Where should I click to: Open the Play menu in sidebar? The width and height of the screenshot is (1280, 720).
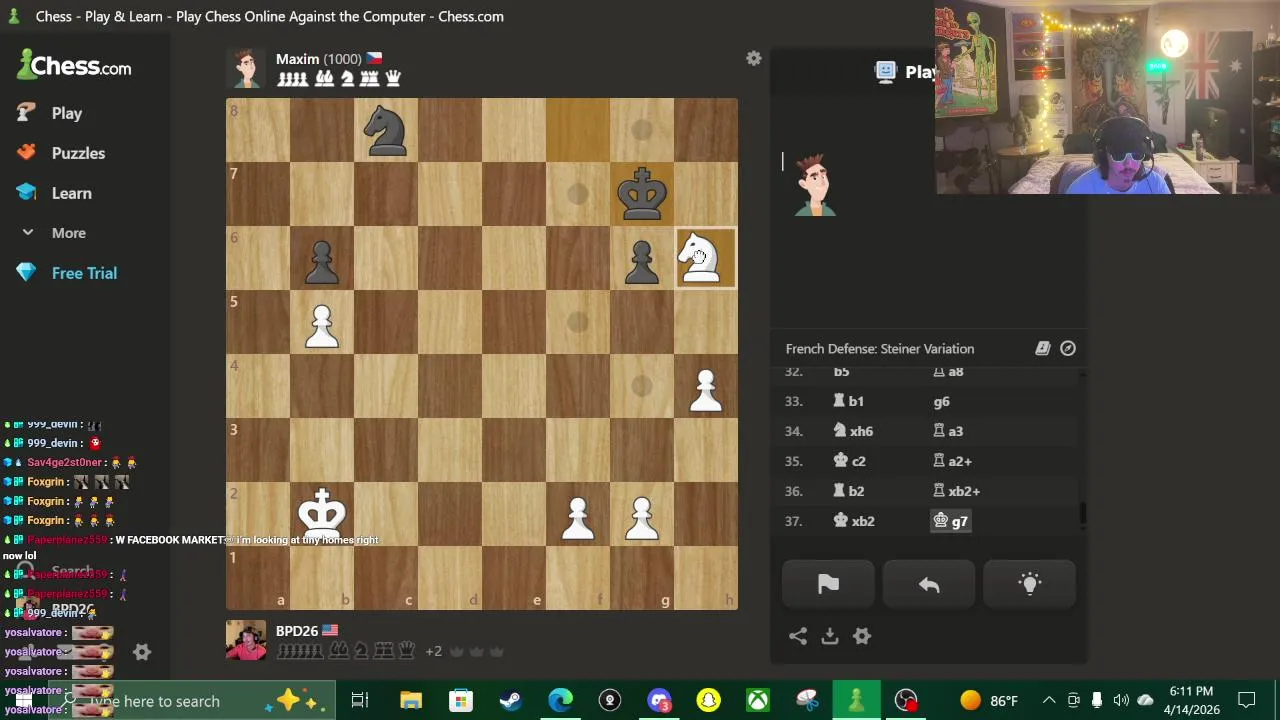(x=50, y=113)
